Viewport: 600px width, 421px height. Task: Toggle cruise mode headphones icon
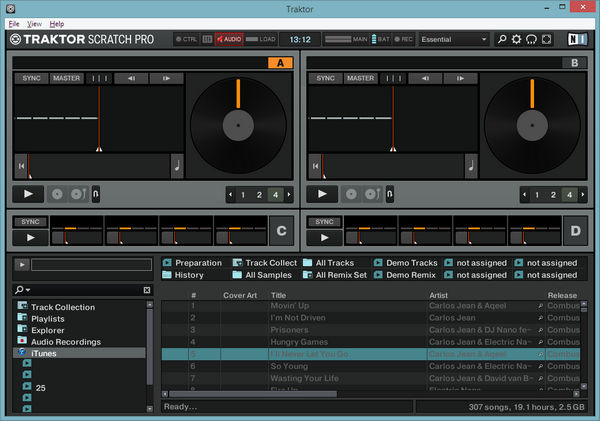(532, 40)
